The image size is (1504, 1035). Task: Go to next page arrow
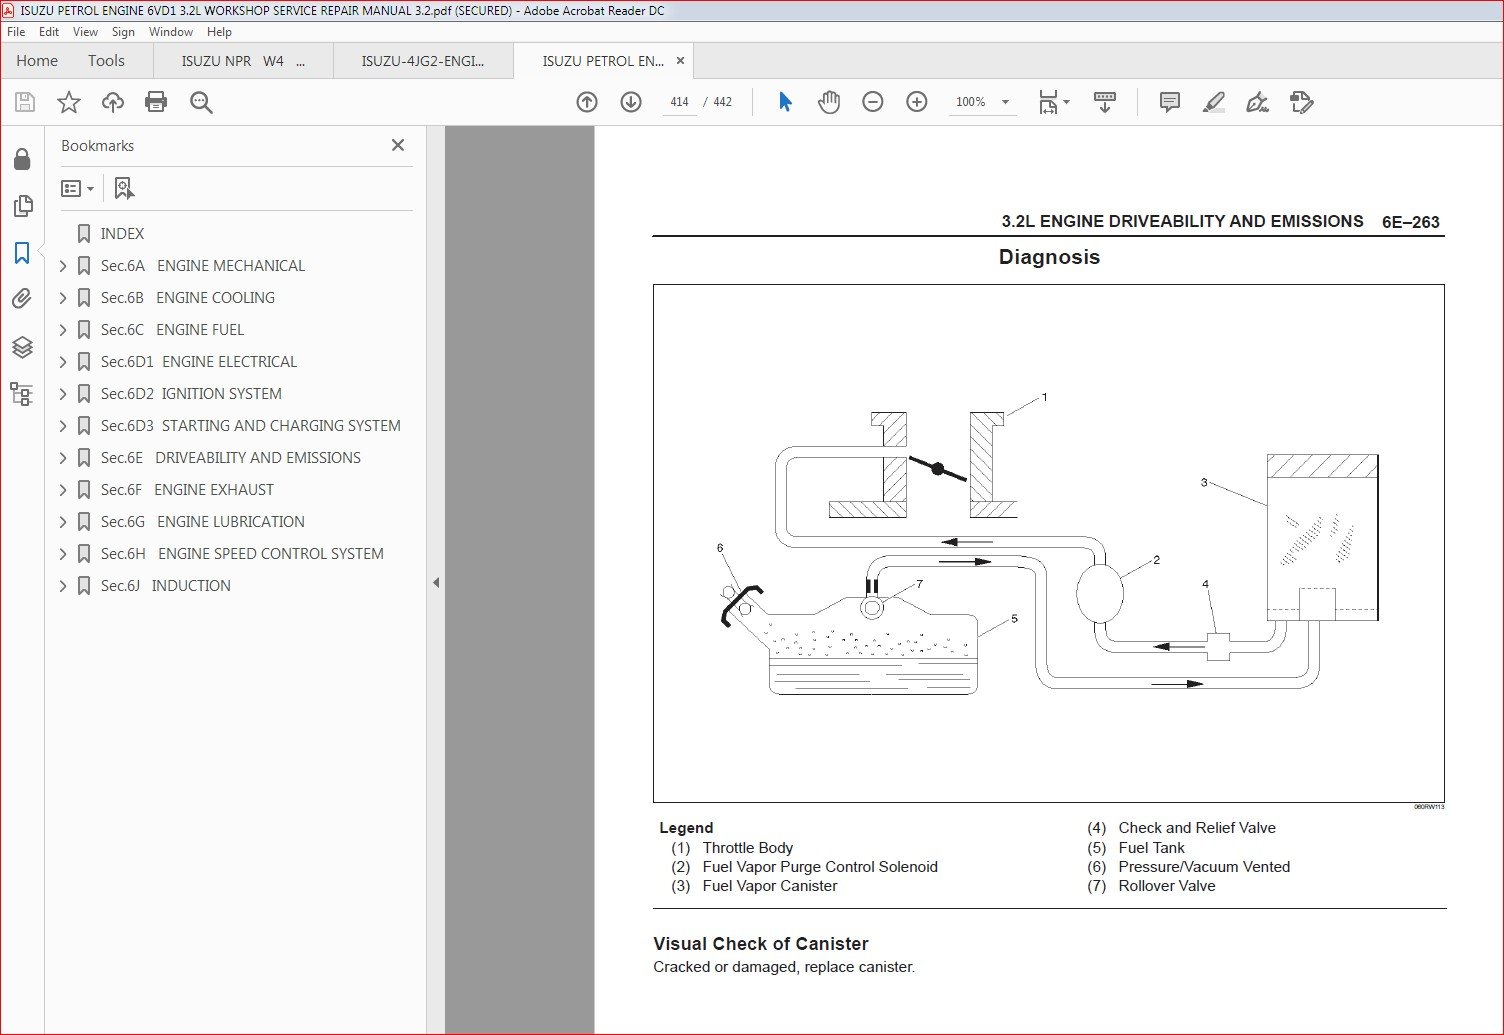point(631,102)
